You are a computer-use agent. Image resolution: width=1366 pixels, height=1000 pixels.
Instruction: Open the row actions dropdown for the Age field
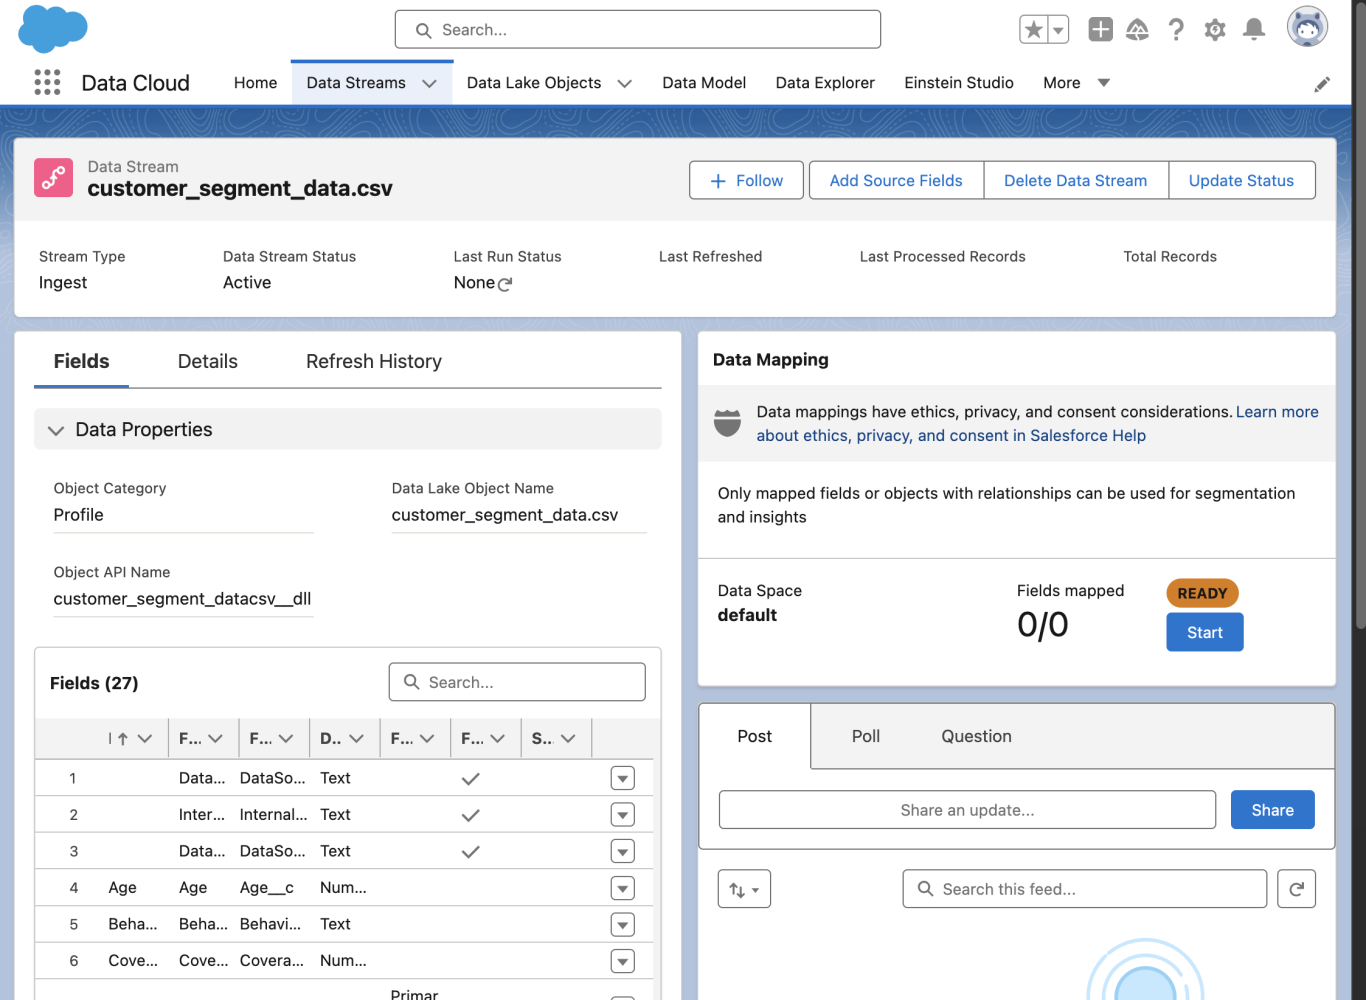[x=622, y=888]
